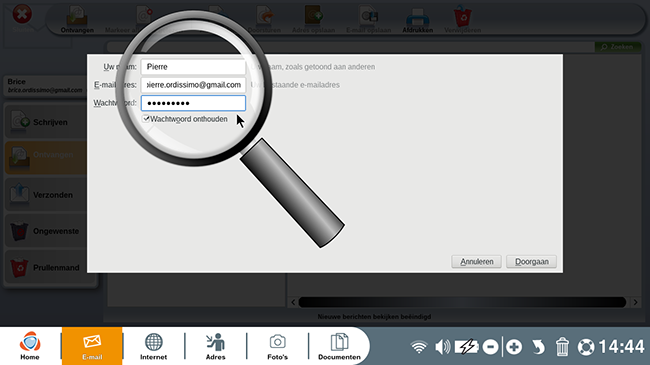650x365 pixels.
Task: Click the Doorsturen toolbar icon
Action: (264, 20)
